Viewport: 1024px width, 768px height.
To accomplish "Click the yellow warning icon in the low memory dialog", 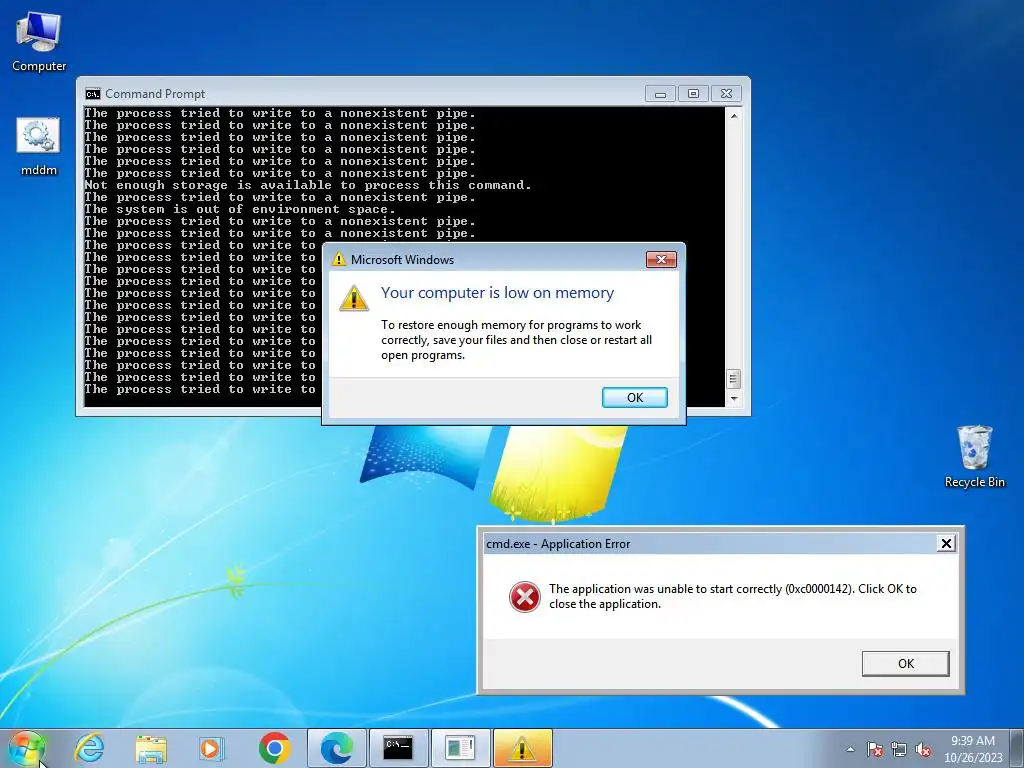I will [x=354, y=298].
